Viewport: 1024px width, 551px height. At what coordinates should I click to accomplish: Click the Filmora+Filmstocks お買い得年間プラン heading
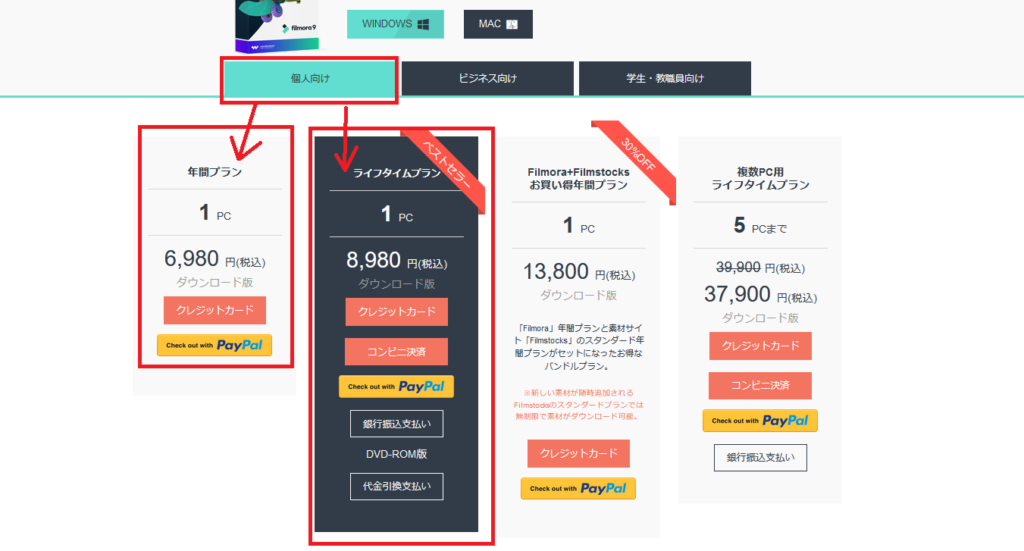pyautogui.click(x=579, y=178)
